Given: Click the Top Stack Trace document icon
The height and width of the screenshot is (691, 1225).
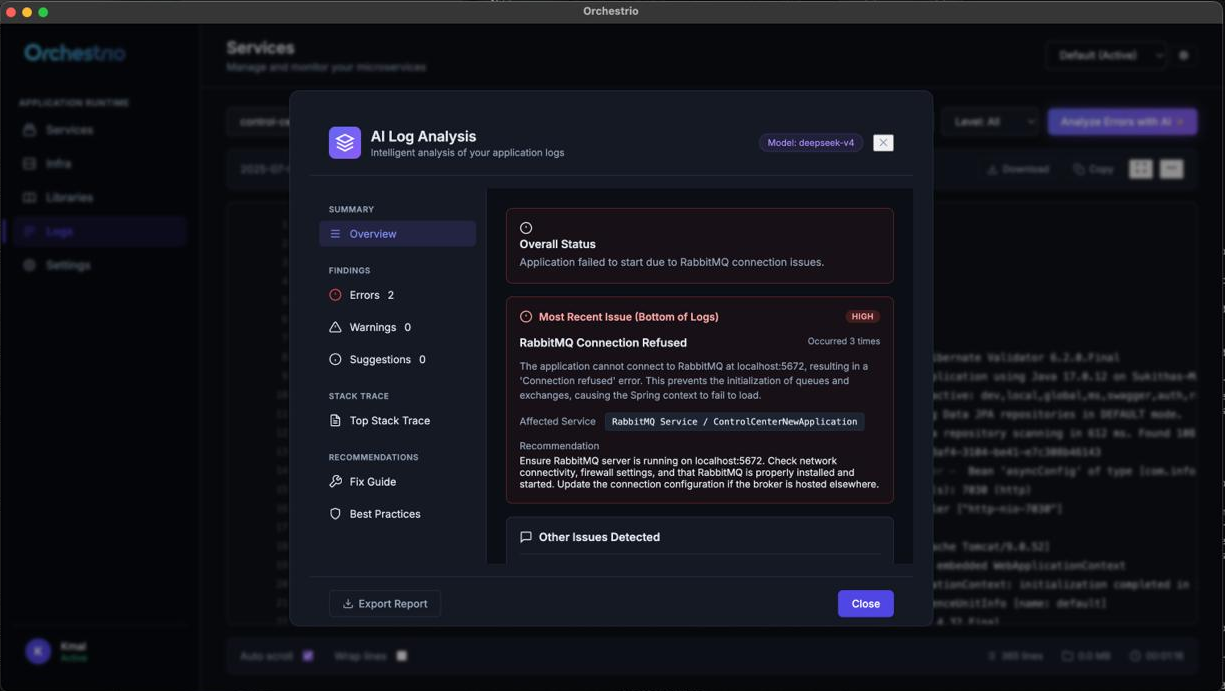Looking at the screenshot, I should click(x=335, y=421).
